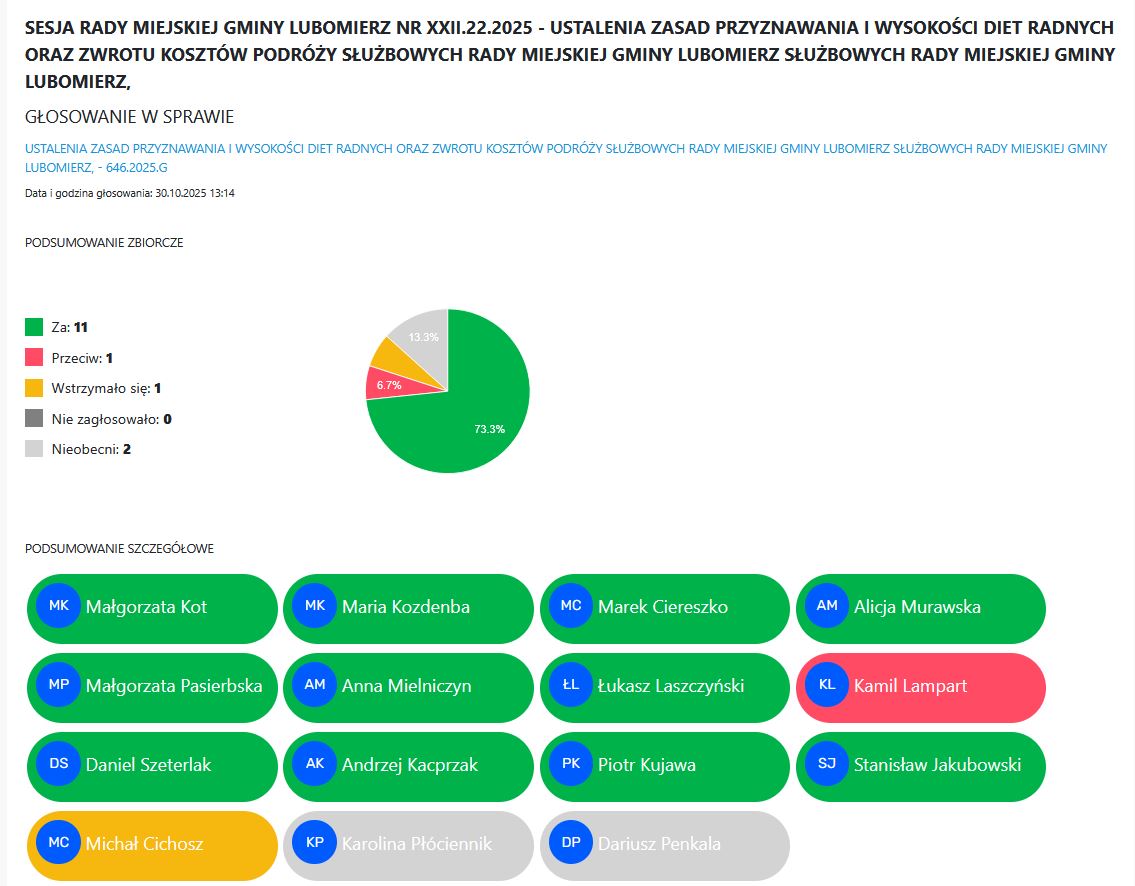Image resolution: width=1135 pixels, height=886 pixels.
Task: Select the DP avatar for Dariusz Penkala
Action: point(571,843)
